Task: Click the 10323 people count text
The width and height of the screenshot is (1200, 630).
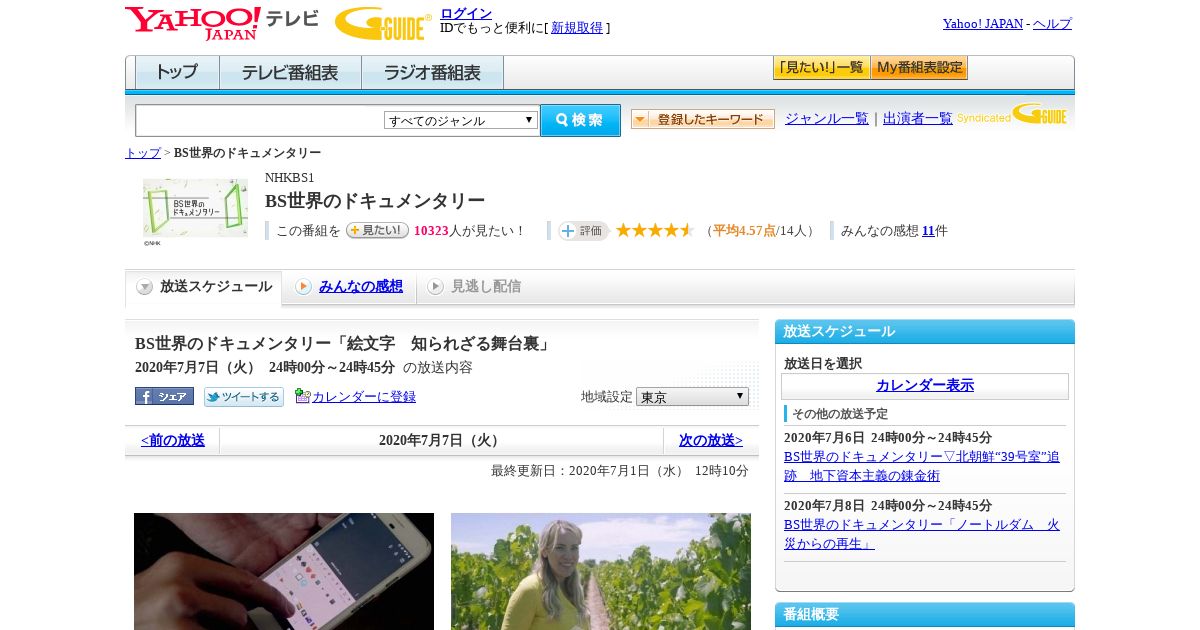Action: (x=431, y=231)
